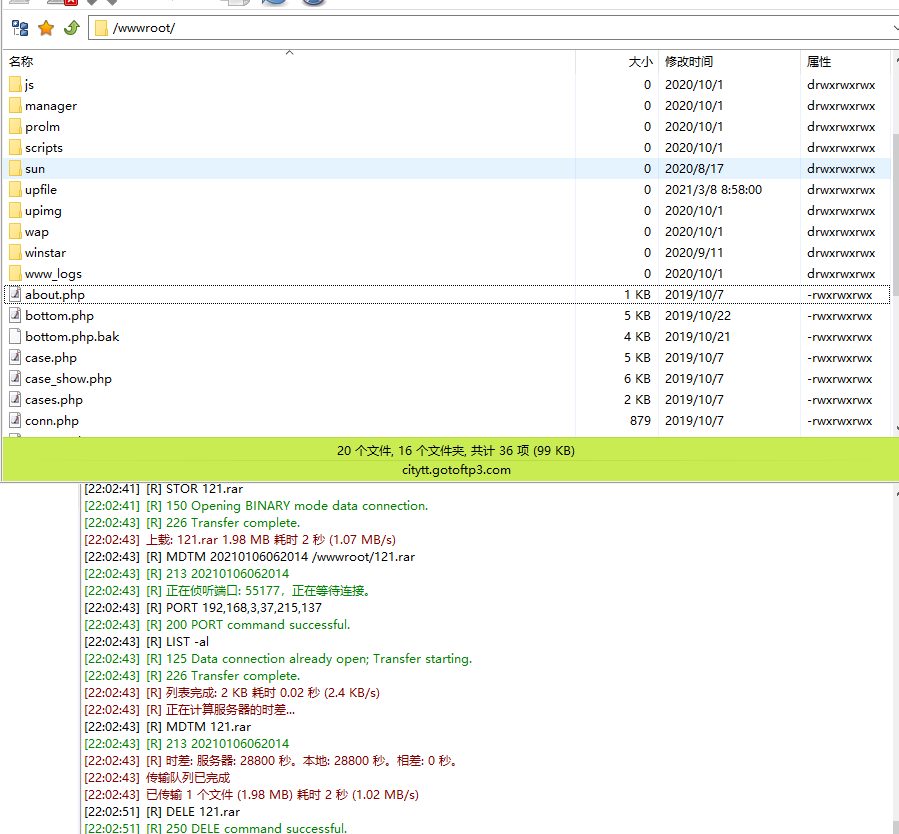The width and height of the screenshot is (899, 834).
Task: Sort by the 修改时间 column header
Action: tap(689, 62)
